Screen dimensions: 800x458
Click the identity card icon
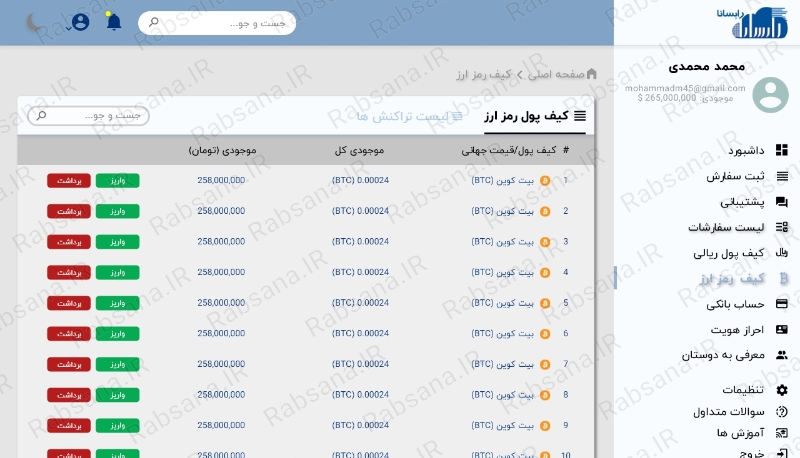click(782, 329)
